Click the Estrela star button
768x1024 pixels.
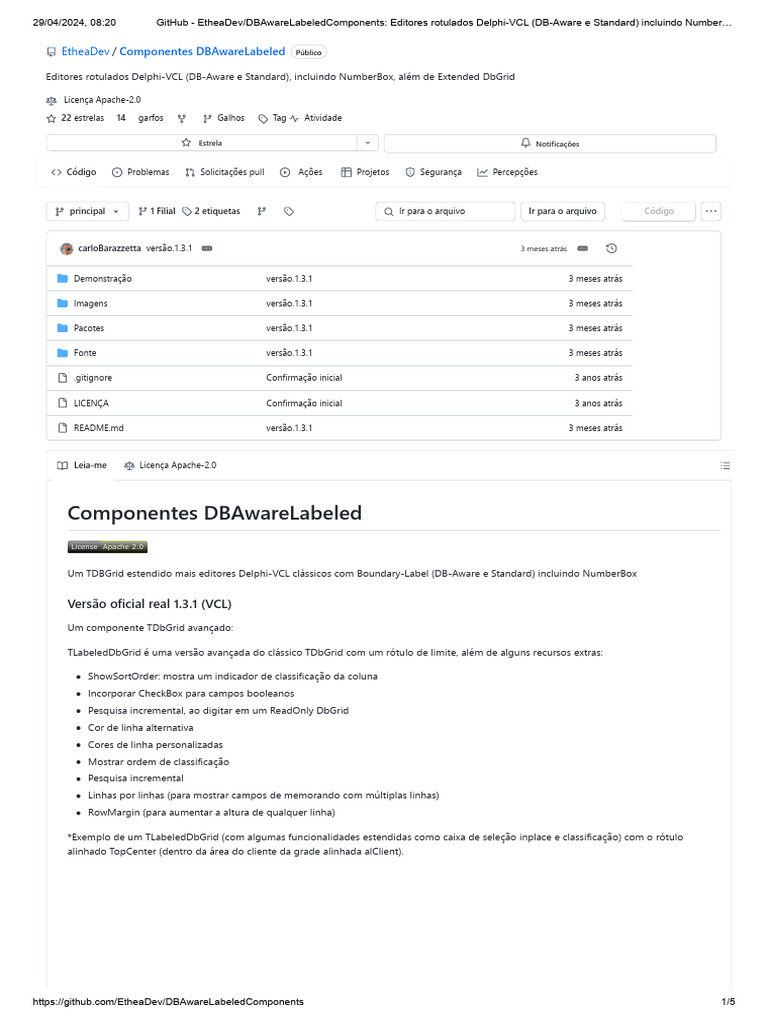coord(202,143)
